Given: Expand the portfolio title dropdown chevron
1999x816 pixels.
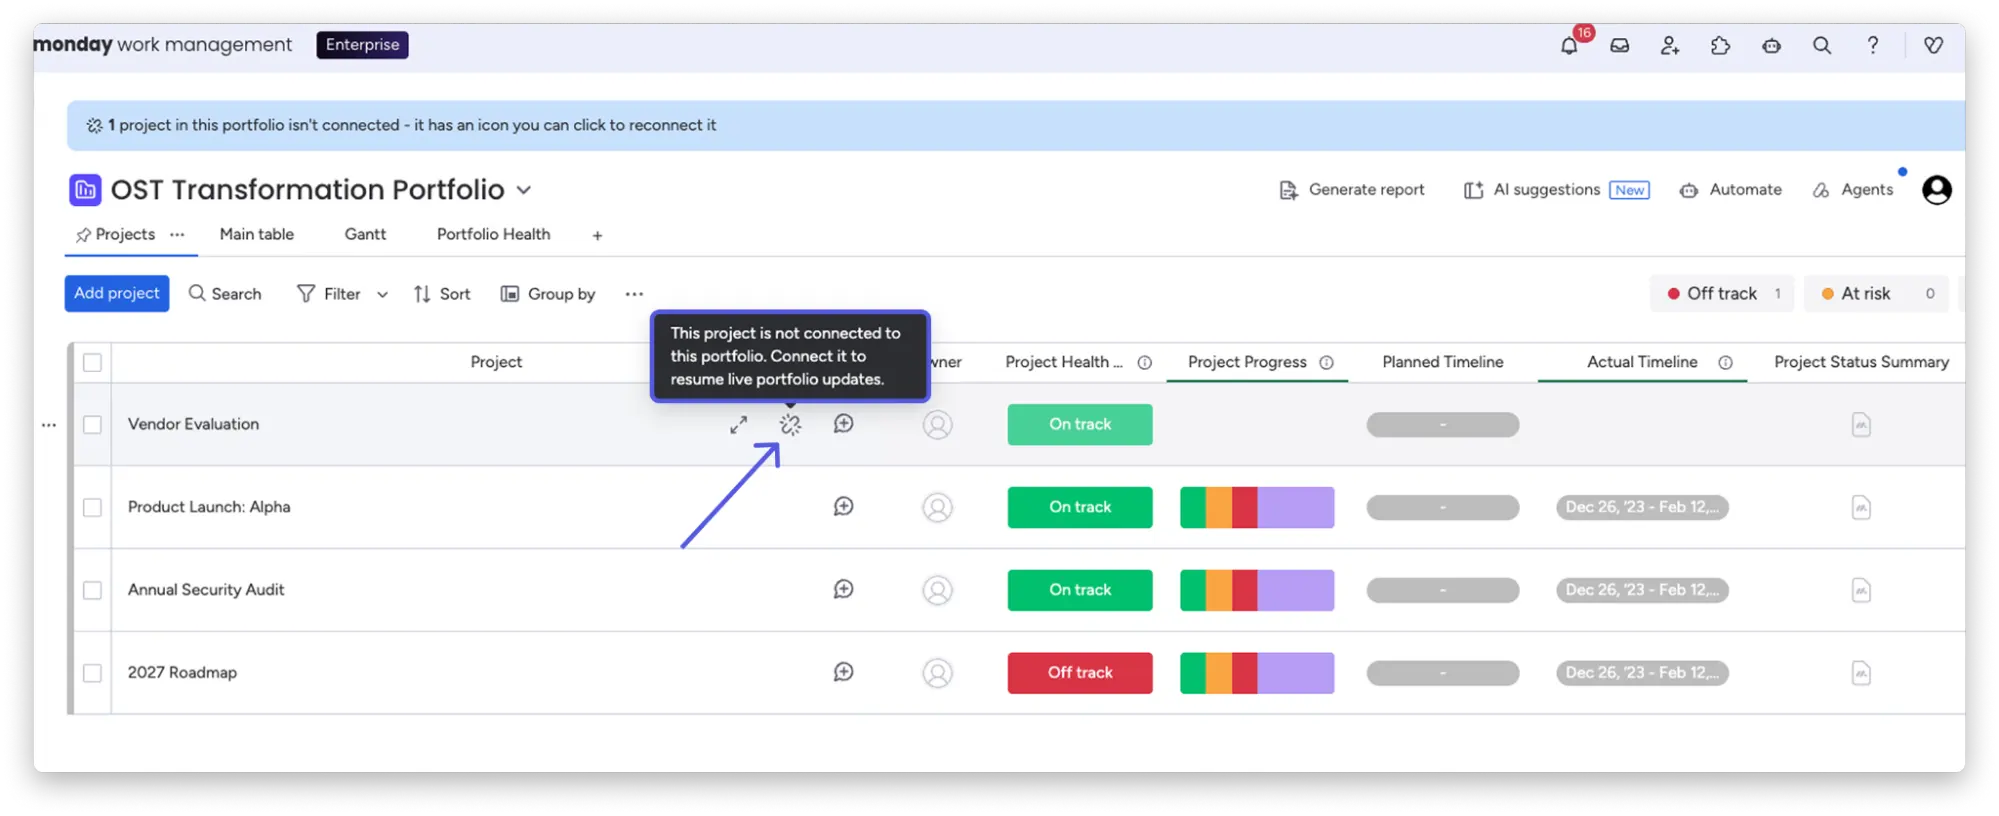Looking at the screenshot, I should tap(524, 190).
